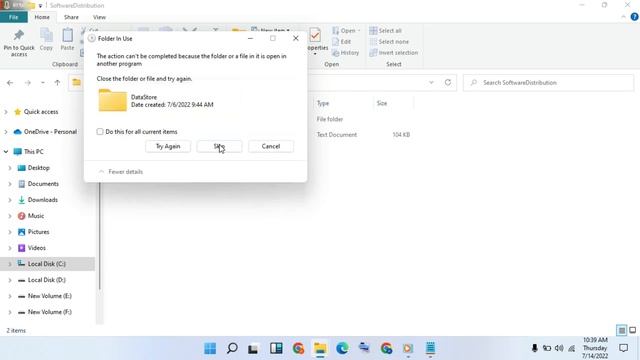The image size is (640, 360).
Task: Select Quick access in navigation pane
Action: (x=41, y=112)
